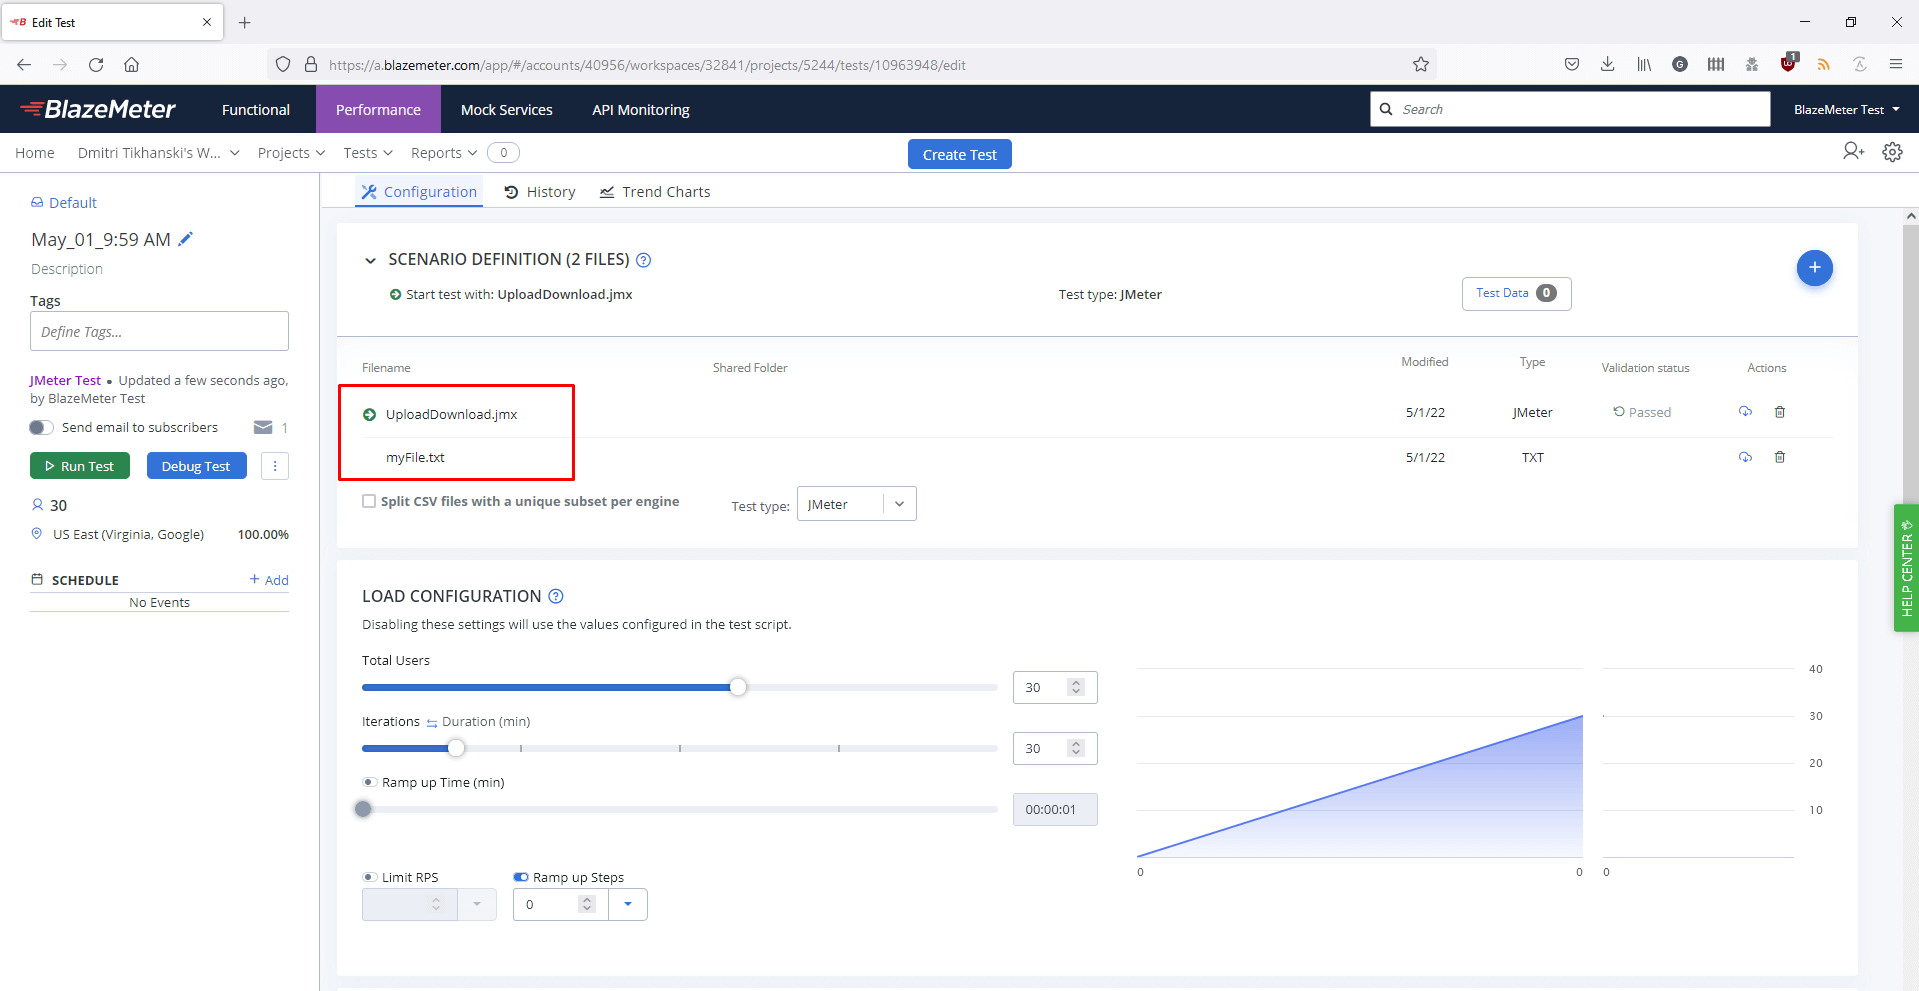Viewport: 1919px width, 991px height.
Task: Open Help Center side tab
Action: (1906, 568)
